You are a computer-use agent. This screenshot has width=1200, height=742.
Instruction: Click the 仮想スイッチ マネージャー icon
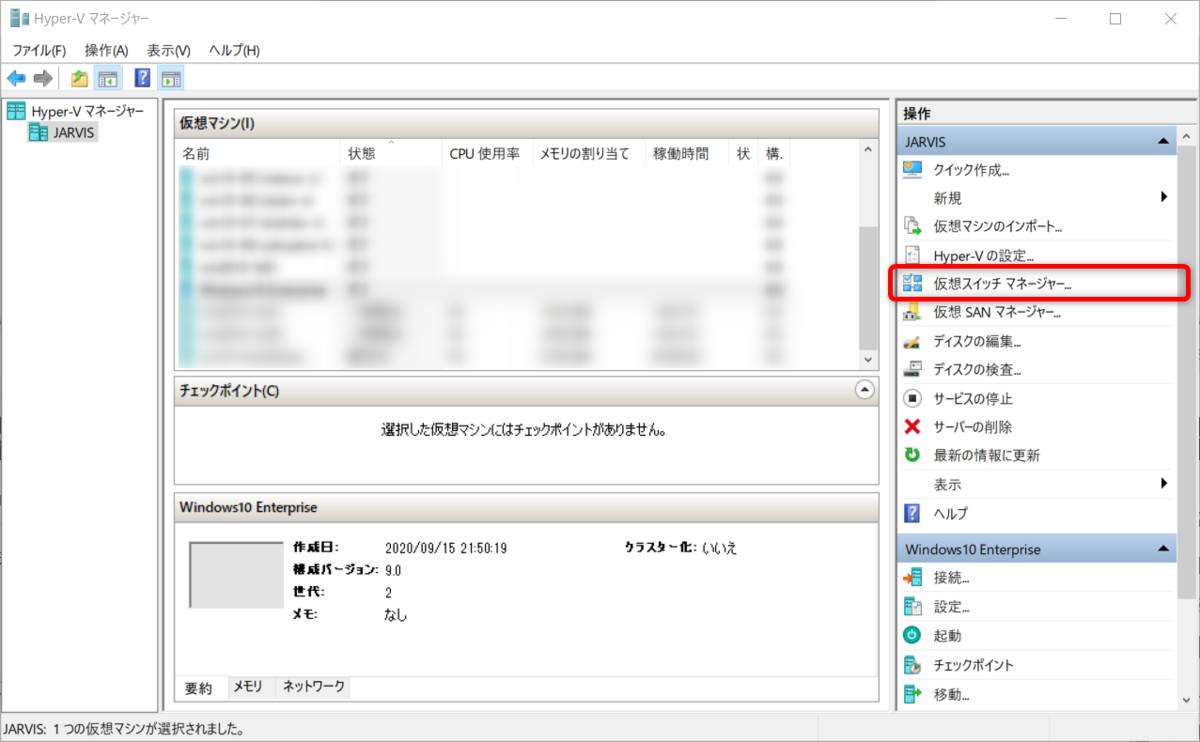click(x=912, y=283)
